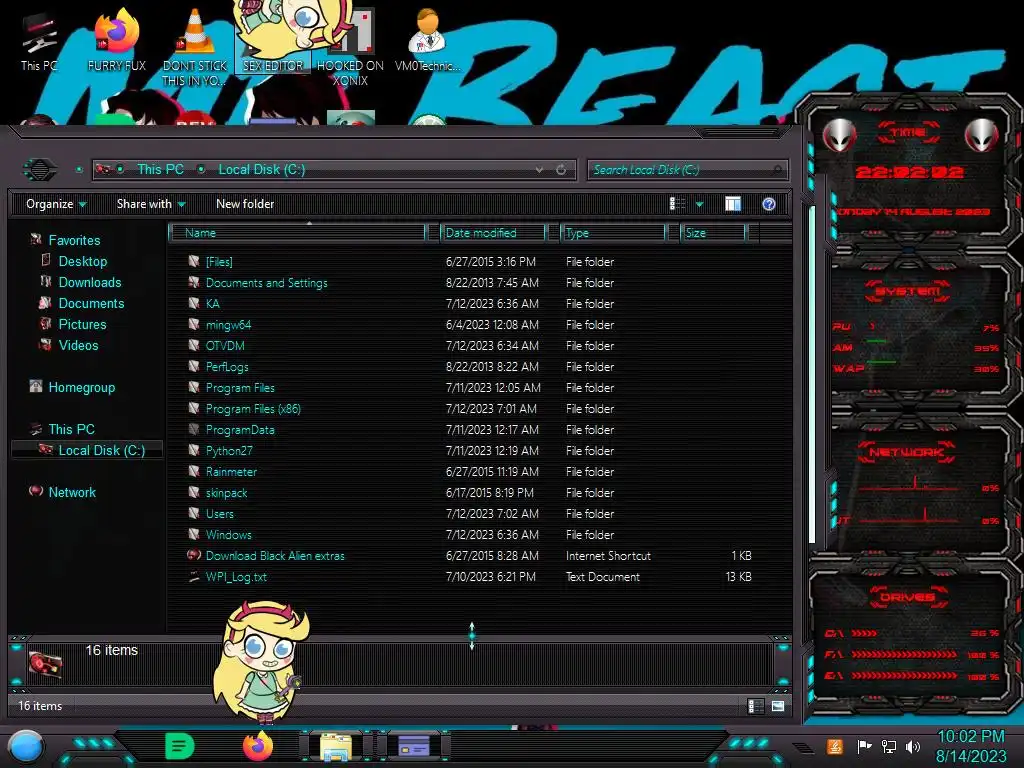Select Downloads in the navigation pane
This screenshot has height=768, width=1024.
tap(89, 282)
